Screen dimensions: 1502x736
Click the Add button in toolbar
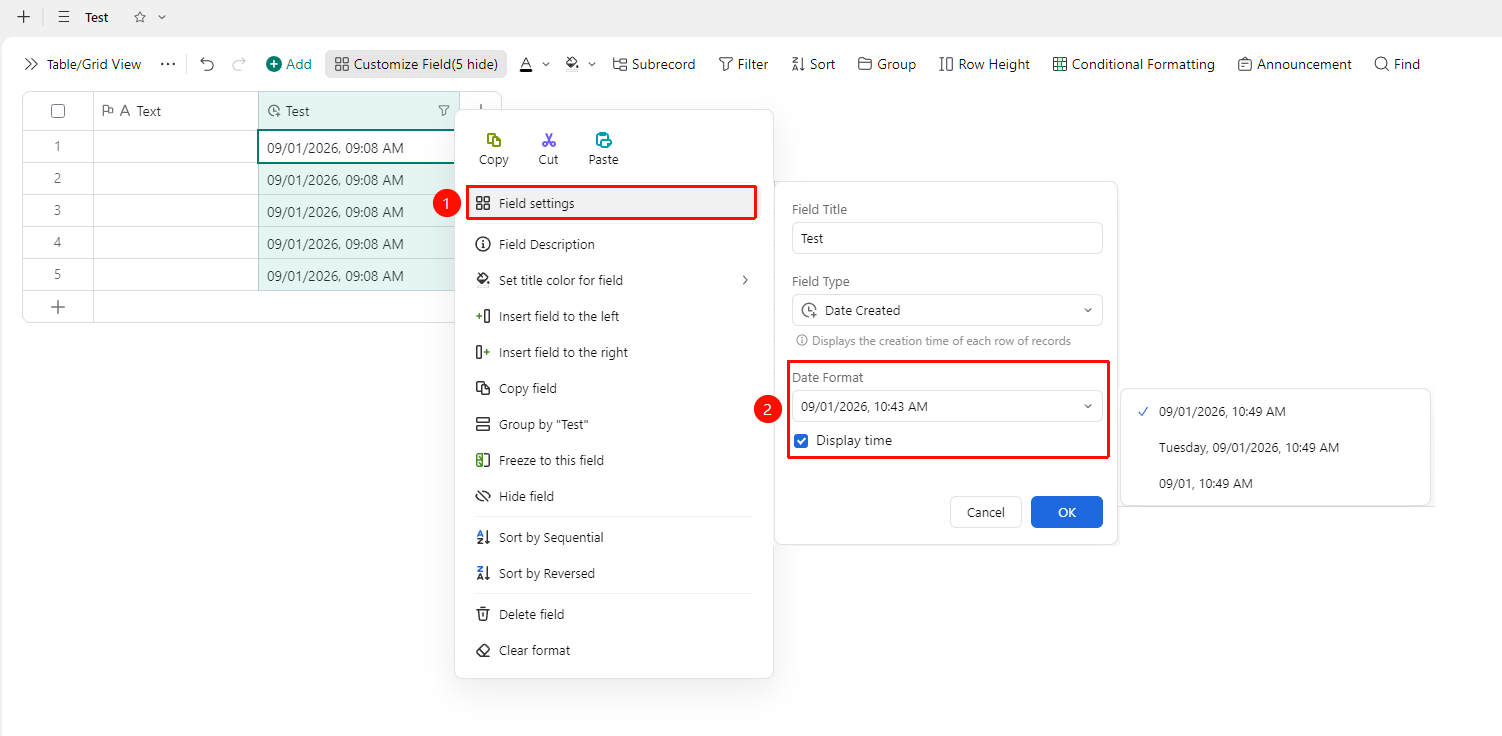289,64
